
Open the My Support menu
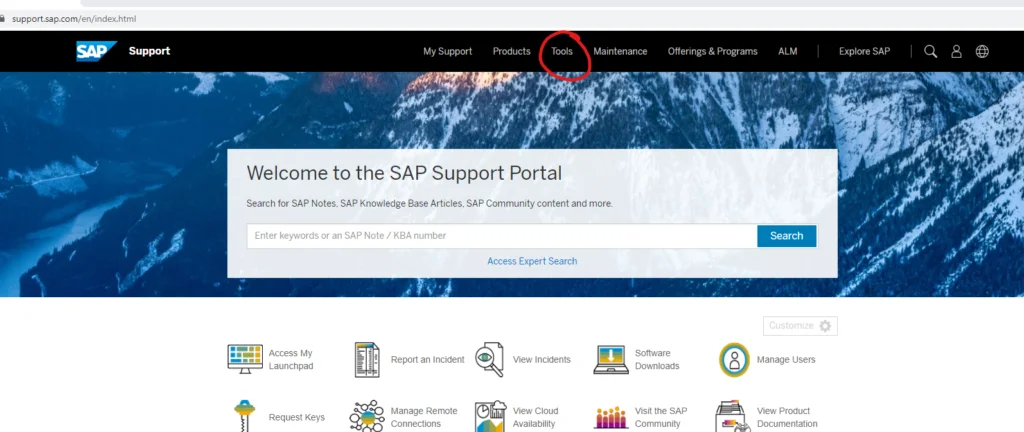click(x=447, y=52)
